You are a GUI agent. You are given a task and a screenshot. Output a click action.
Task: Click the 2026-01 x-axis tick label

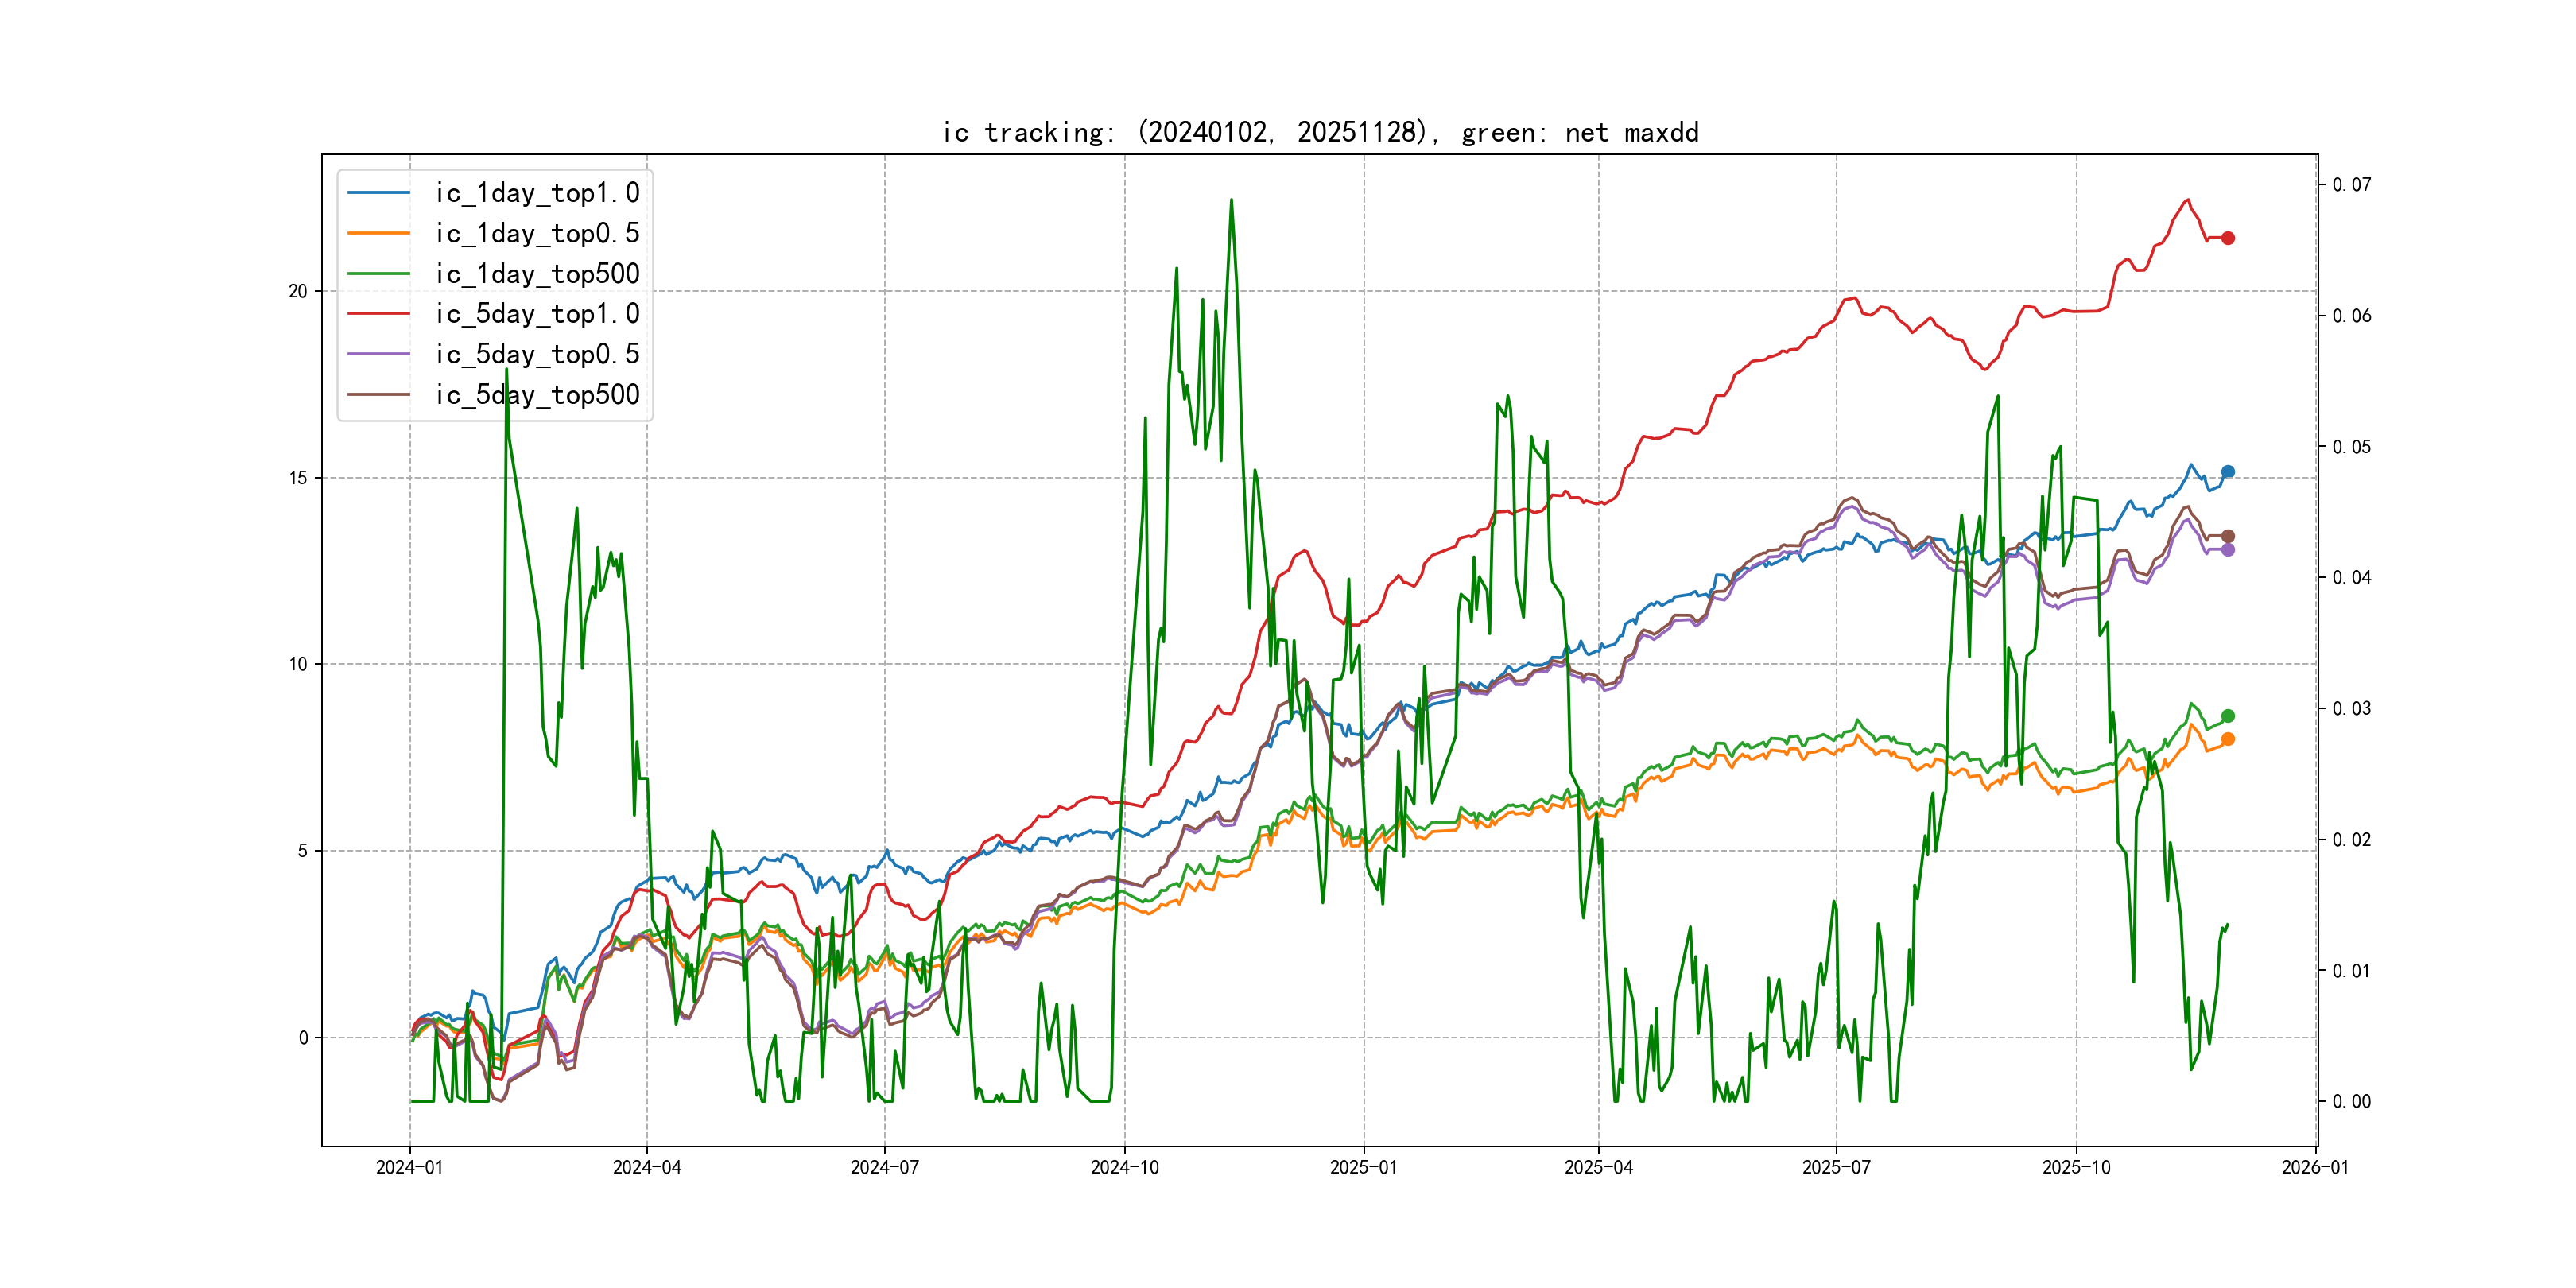2315,1167
